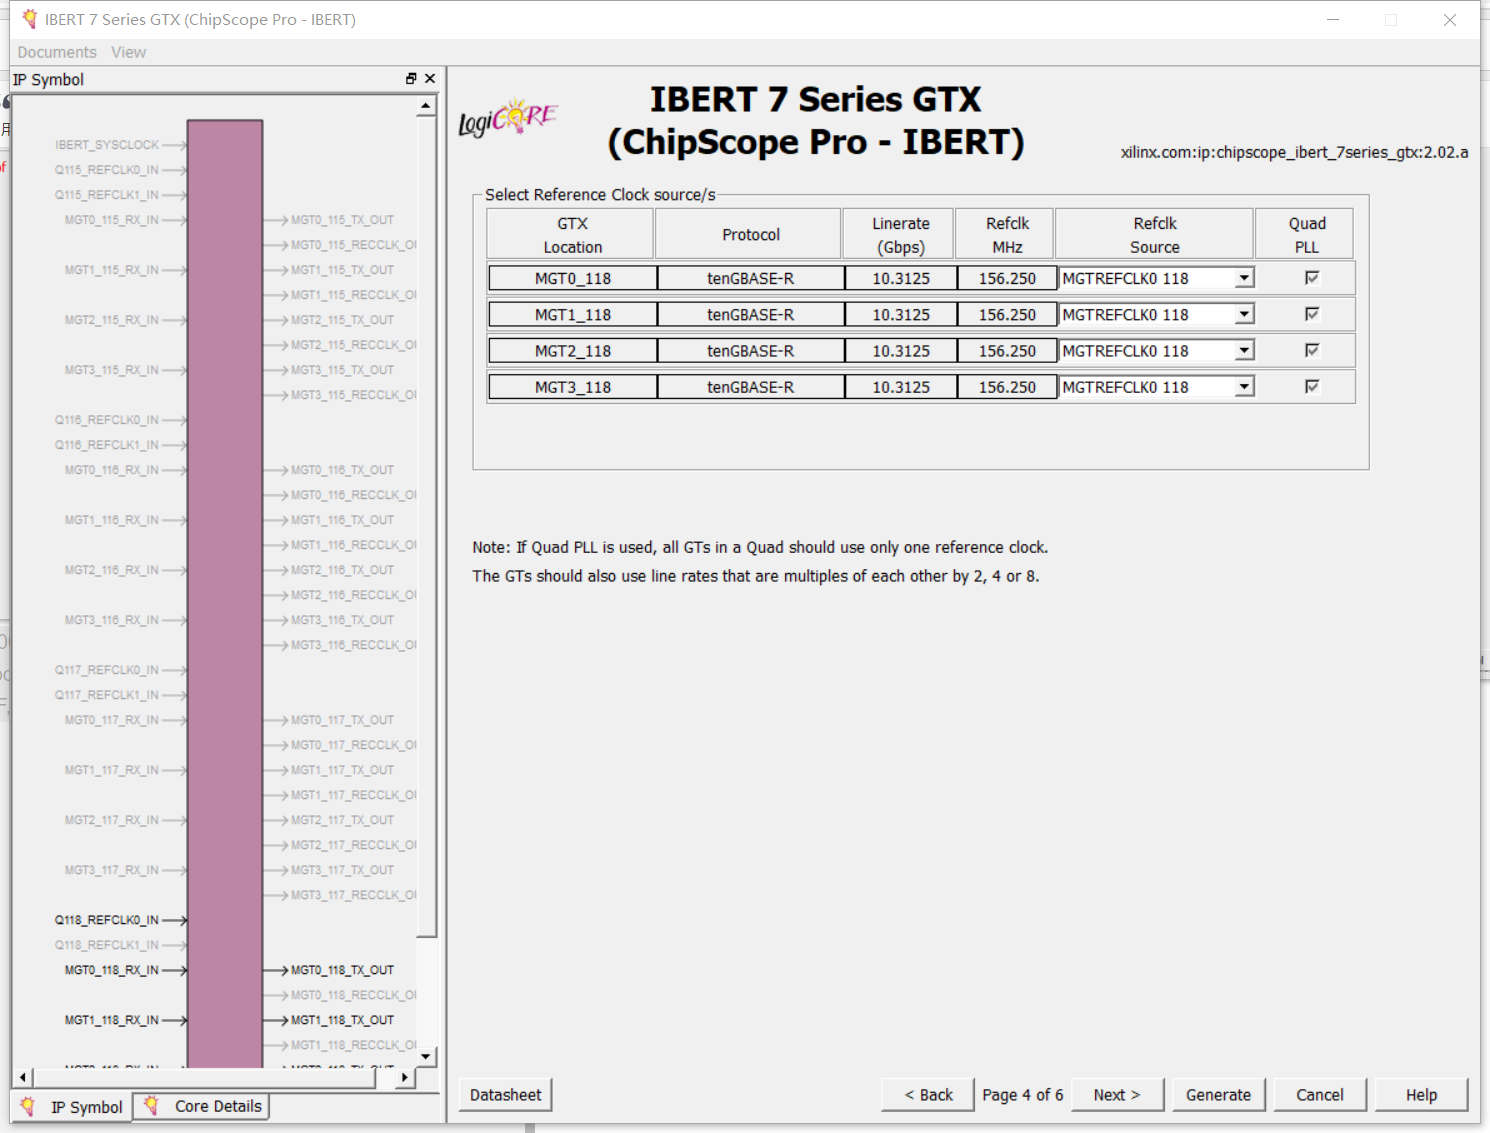Toggle Quad PLL for MGT0_118
The height and width of the screenshot is (1133, 1490).
click(1312, 278)
